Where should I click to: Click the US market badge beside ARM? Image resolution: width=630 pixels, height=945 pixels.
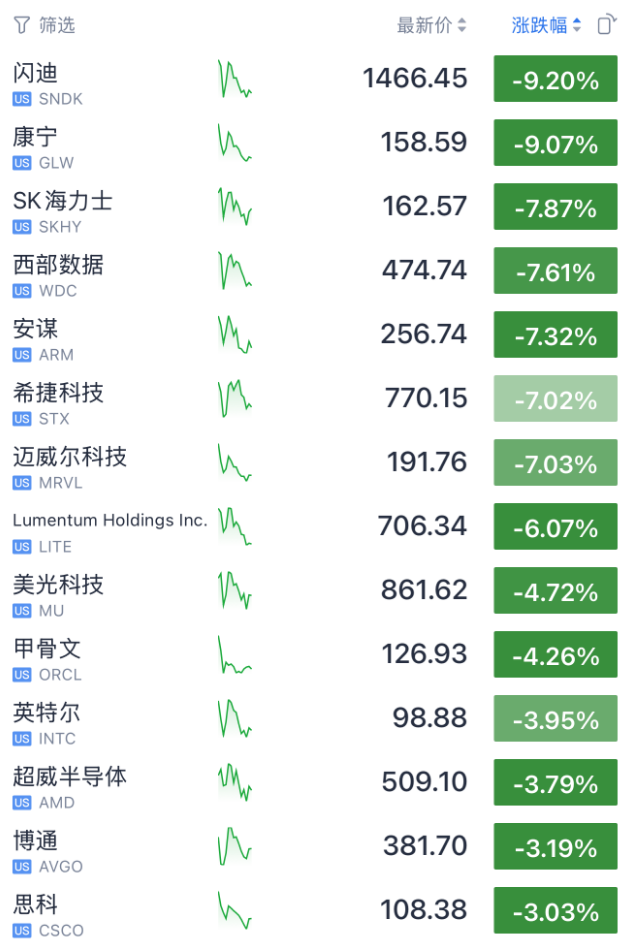pyautogui.click(x=22, y=355)
